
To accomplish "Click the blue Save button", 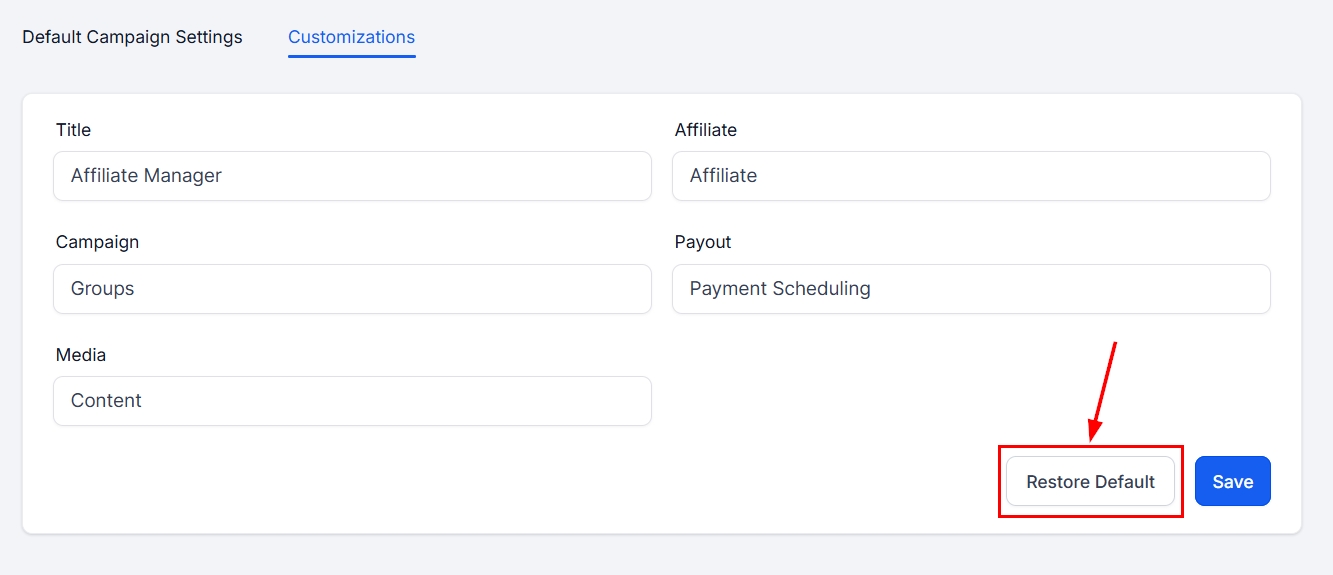I will tap(1232, 482).
